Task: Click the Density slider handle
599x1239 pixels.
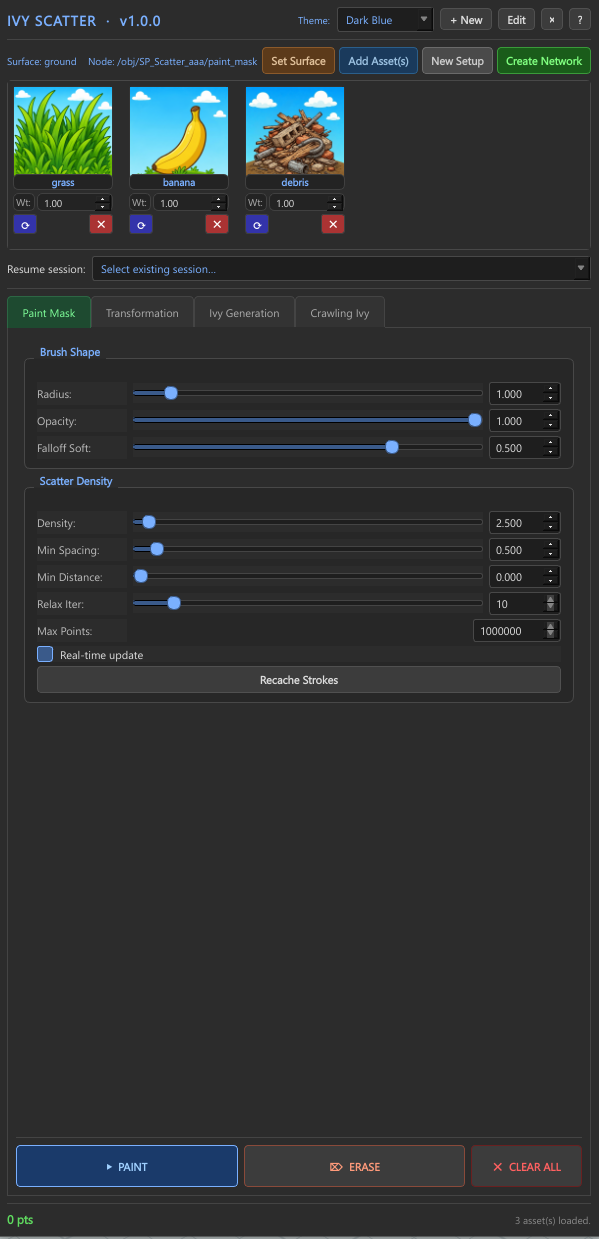Action: point(149,522)
